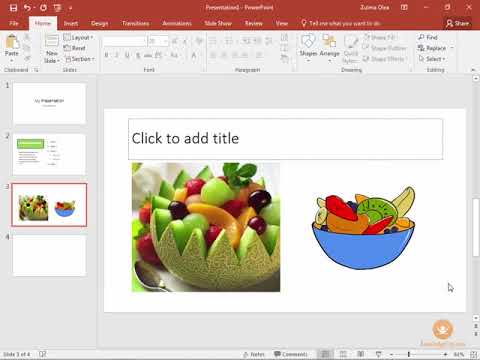Collapse the ribbon with the arrow
This screenshot has width=480, height=360.
[x=473, y=70]
